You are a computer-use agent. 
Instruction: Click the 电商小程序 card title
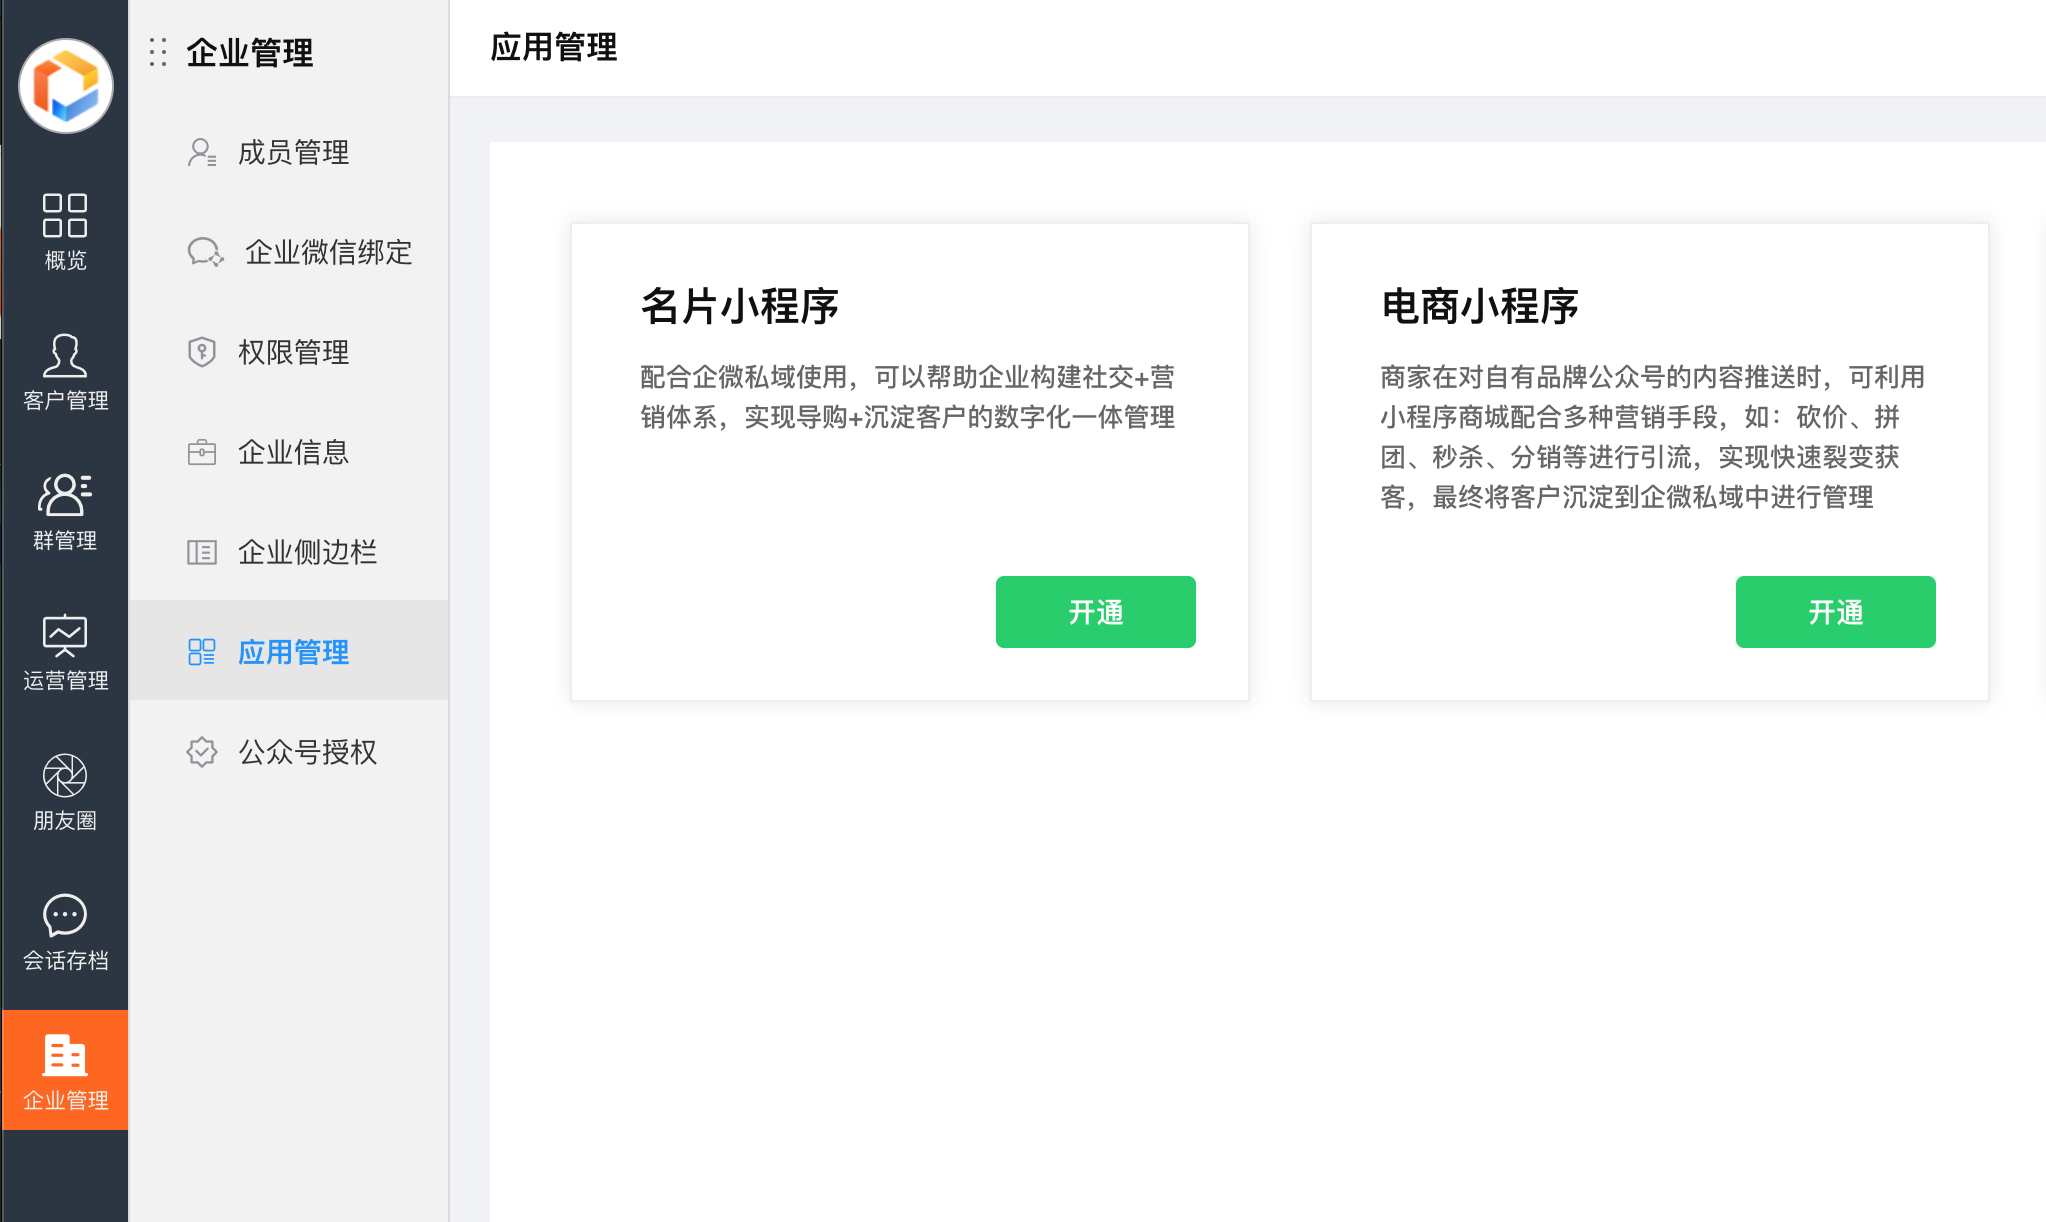click(1479, 306)
